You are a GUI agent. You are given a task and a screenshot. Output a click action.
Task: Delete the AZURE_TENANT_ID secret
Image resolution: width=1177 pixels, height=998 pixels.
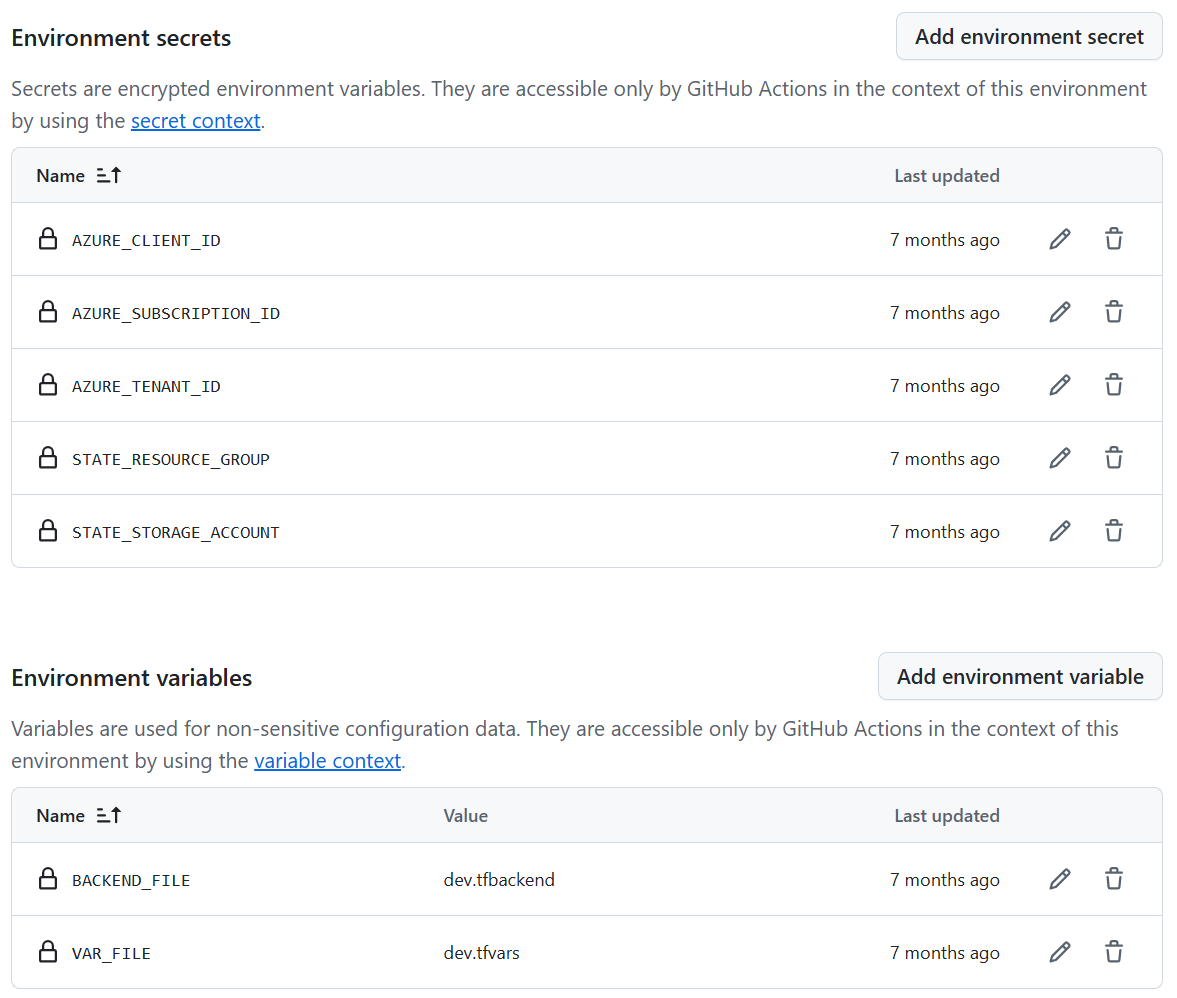pyautogui.click(x=1114, y=385)
